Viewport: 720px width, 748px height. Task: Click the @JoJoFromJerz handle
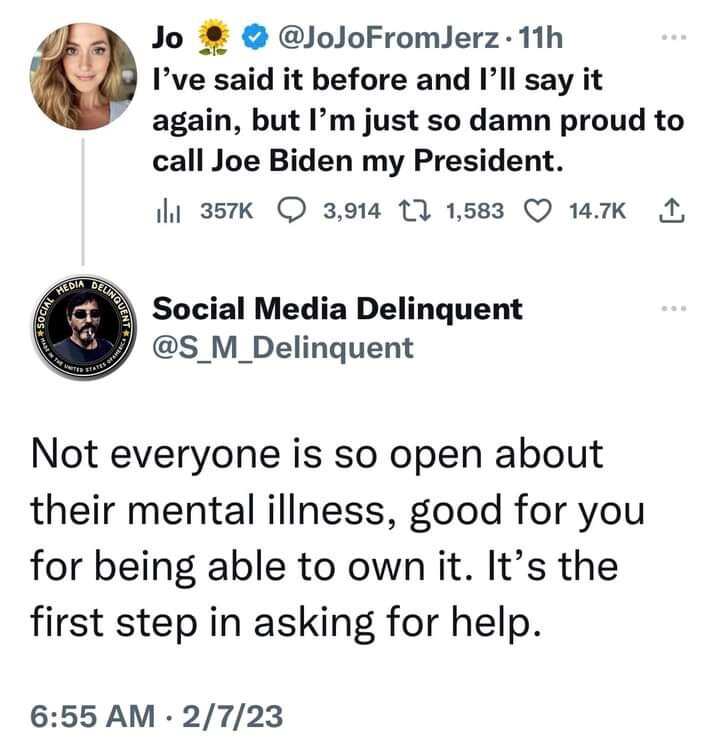click(400, 39)
